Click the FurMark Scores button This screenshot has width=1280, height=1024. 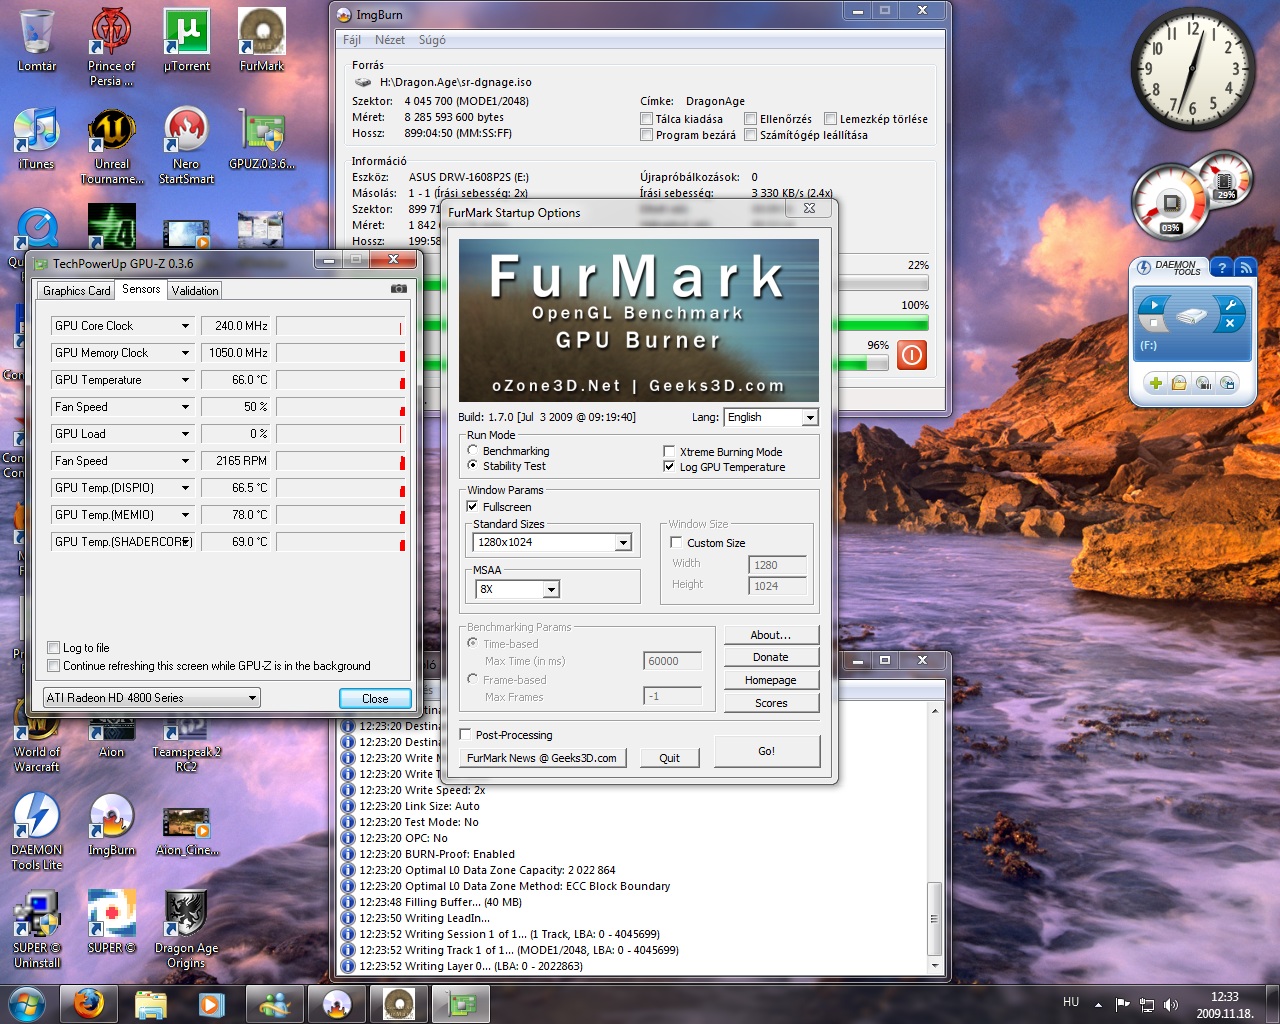click(771, 703)
